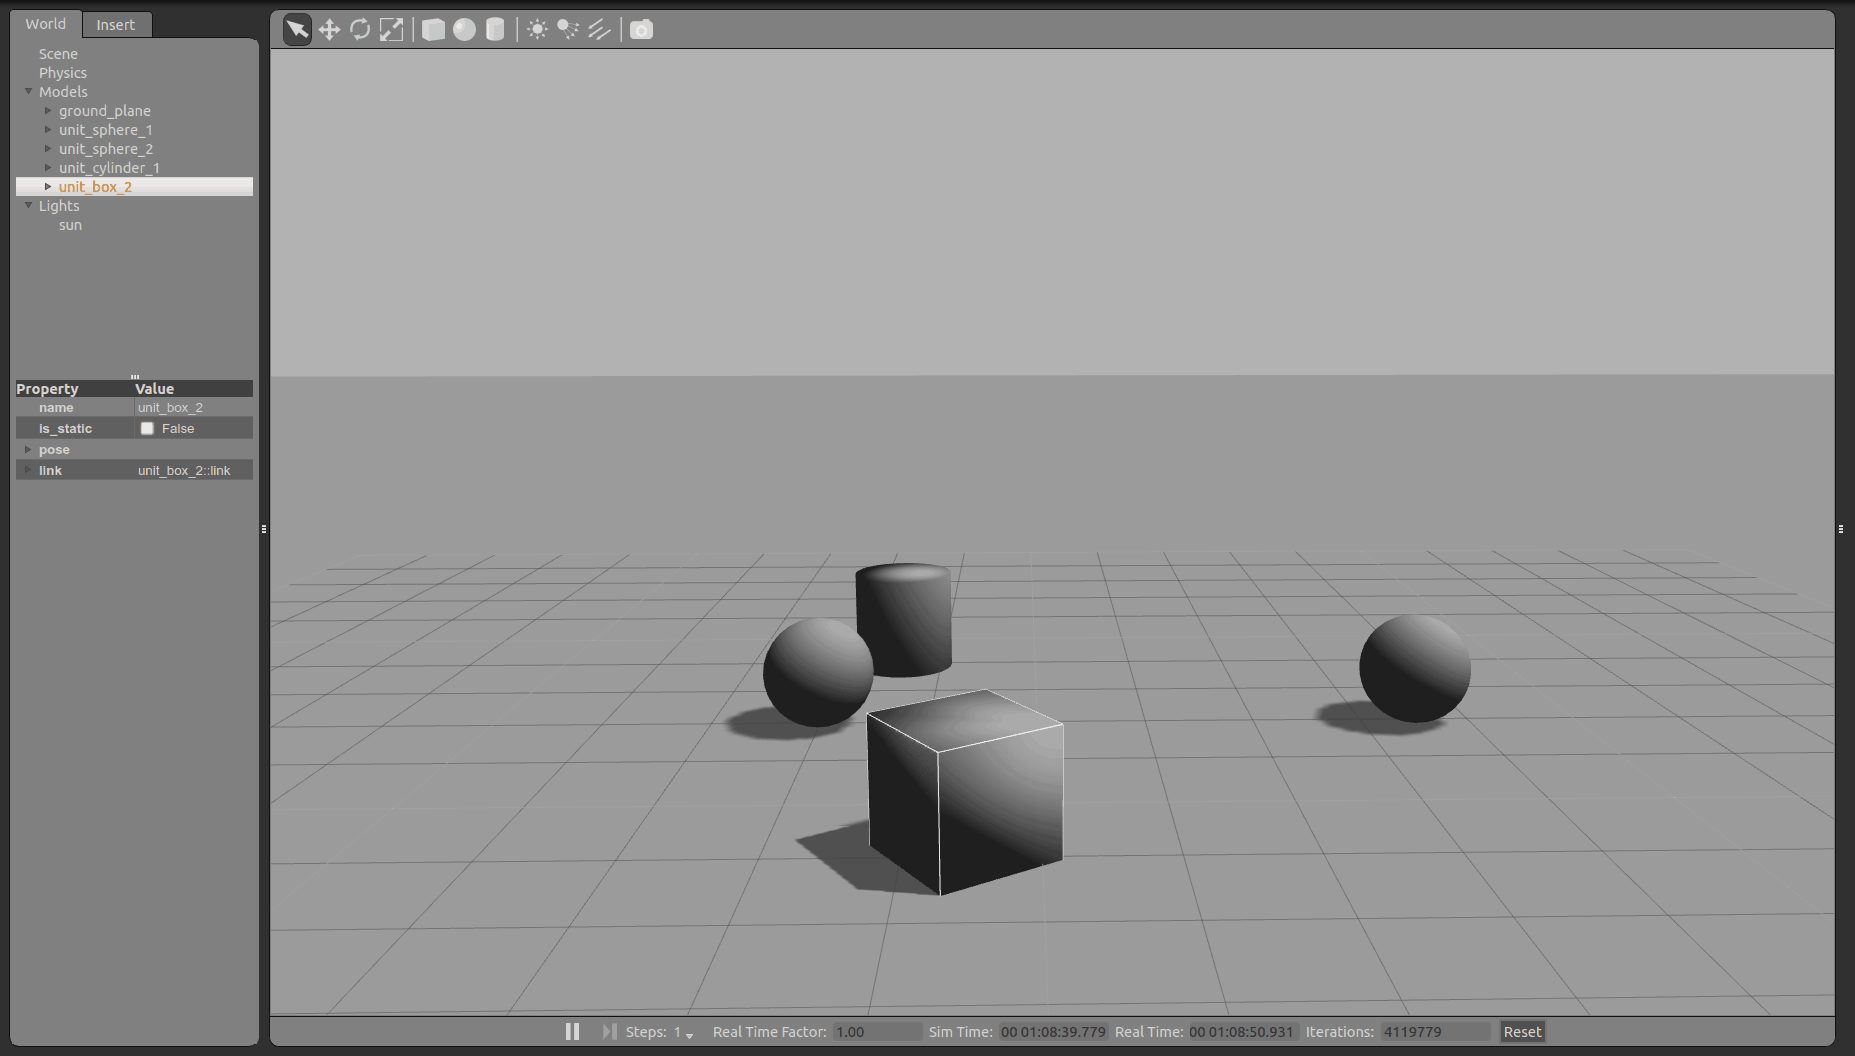
Task: Expand the ground_plane model
Action: [48, 110]
